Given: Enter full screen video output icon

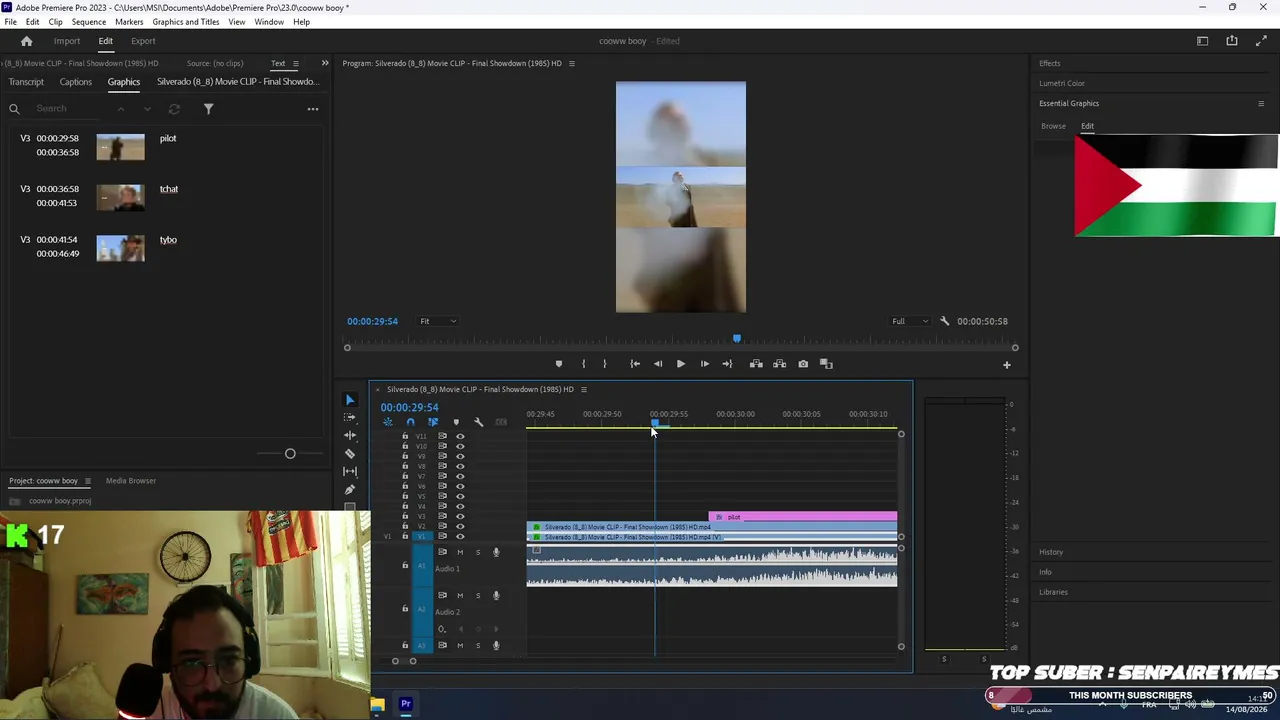Looking at the screenshot, I should 1261,41.
